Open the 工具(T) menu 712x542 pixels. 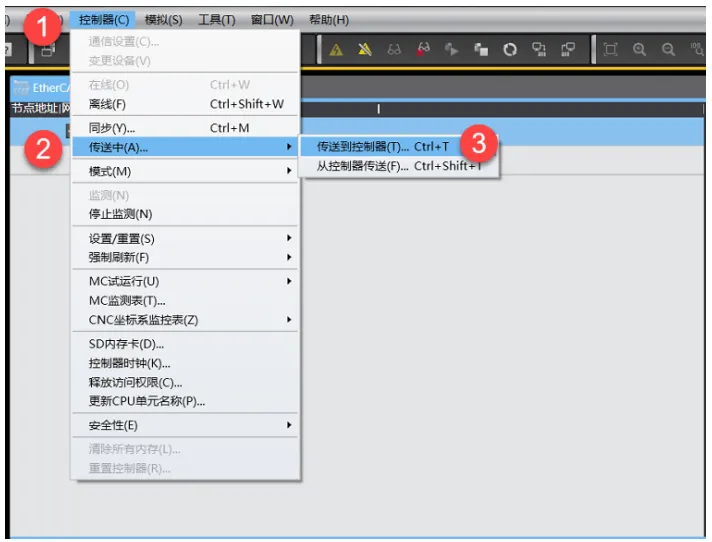(216, 19)
